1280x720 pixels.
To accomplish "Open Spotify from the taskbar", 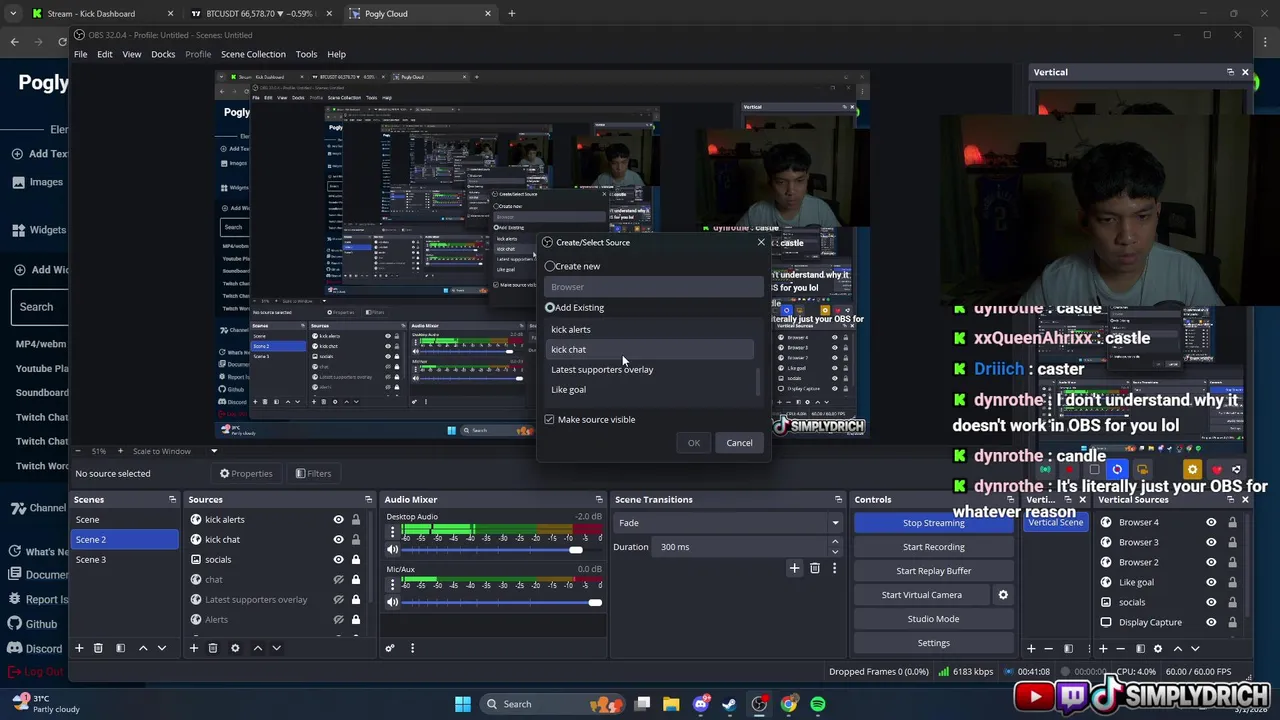I will (x=818, y=704).
